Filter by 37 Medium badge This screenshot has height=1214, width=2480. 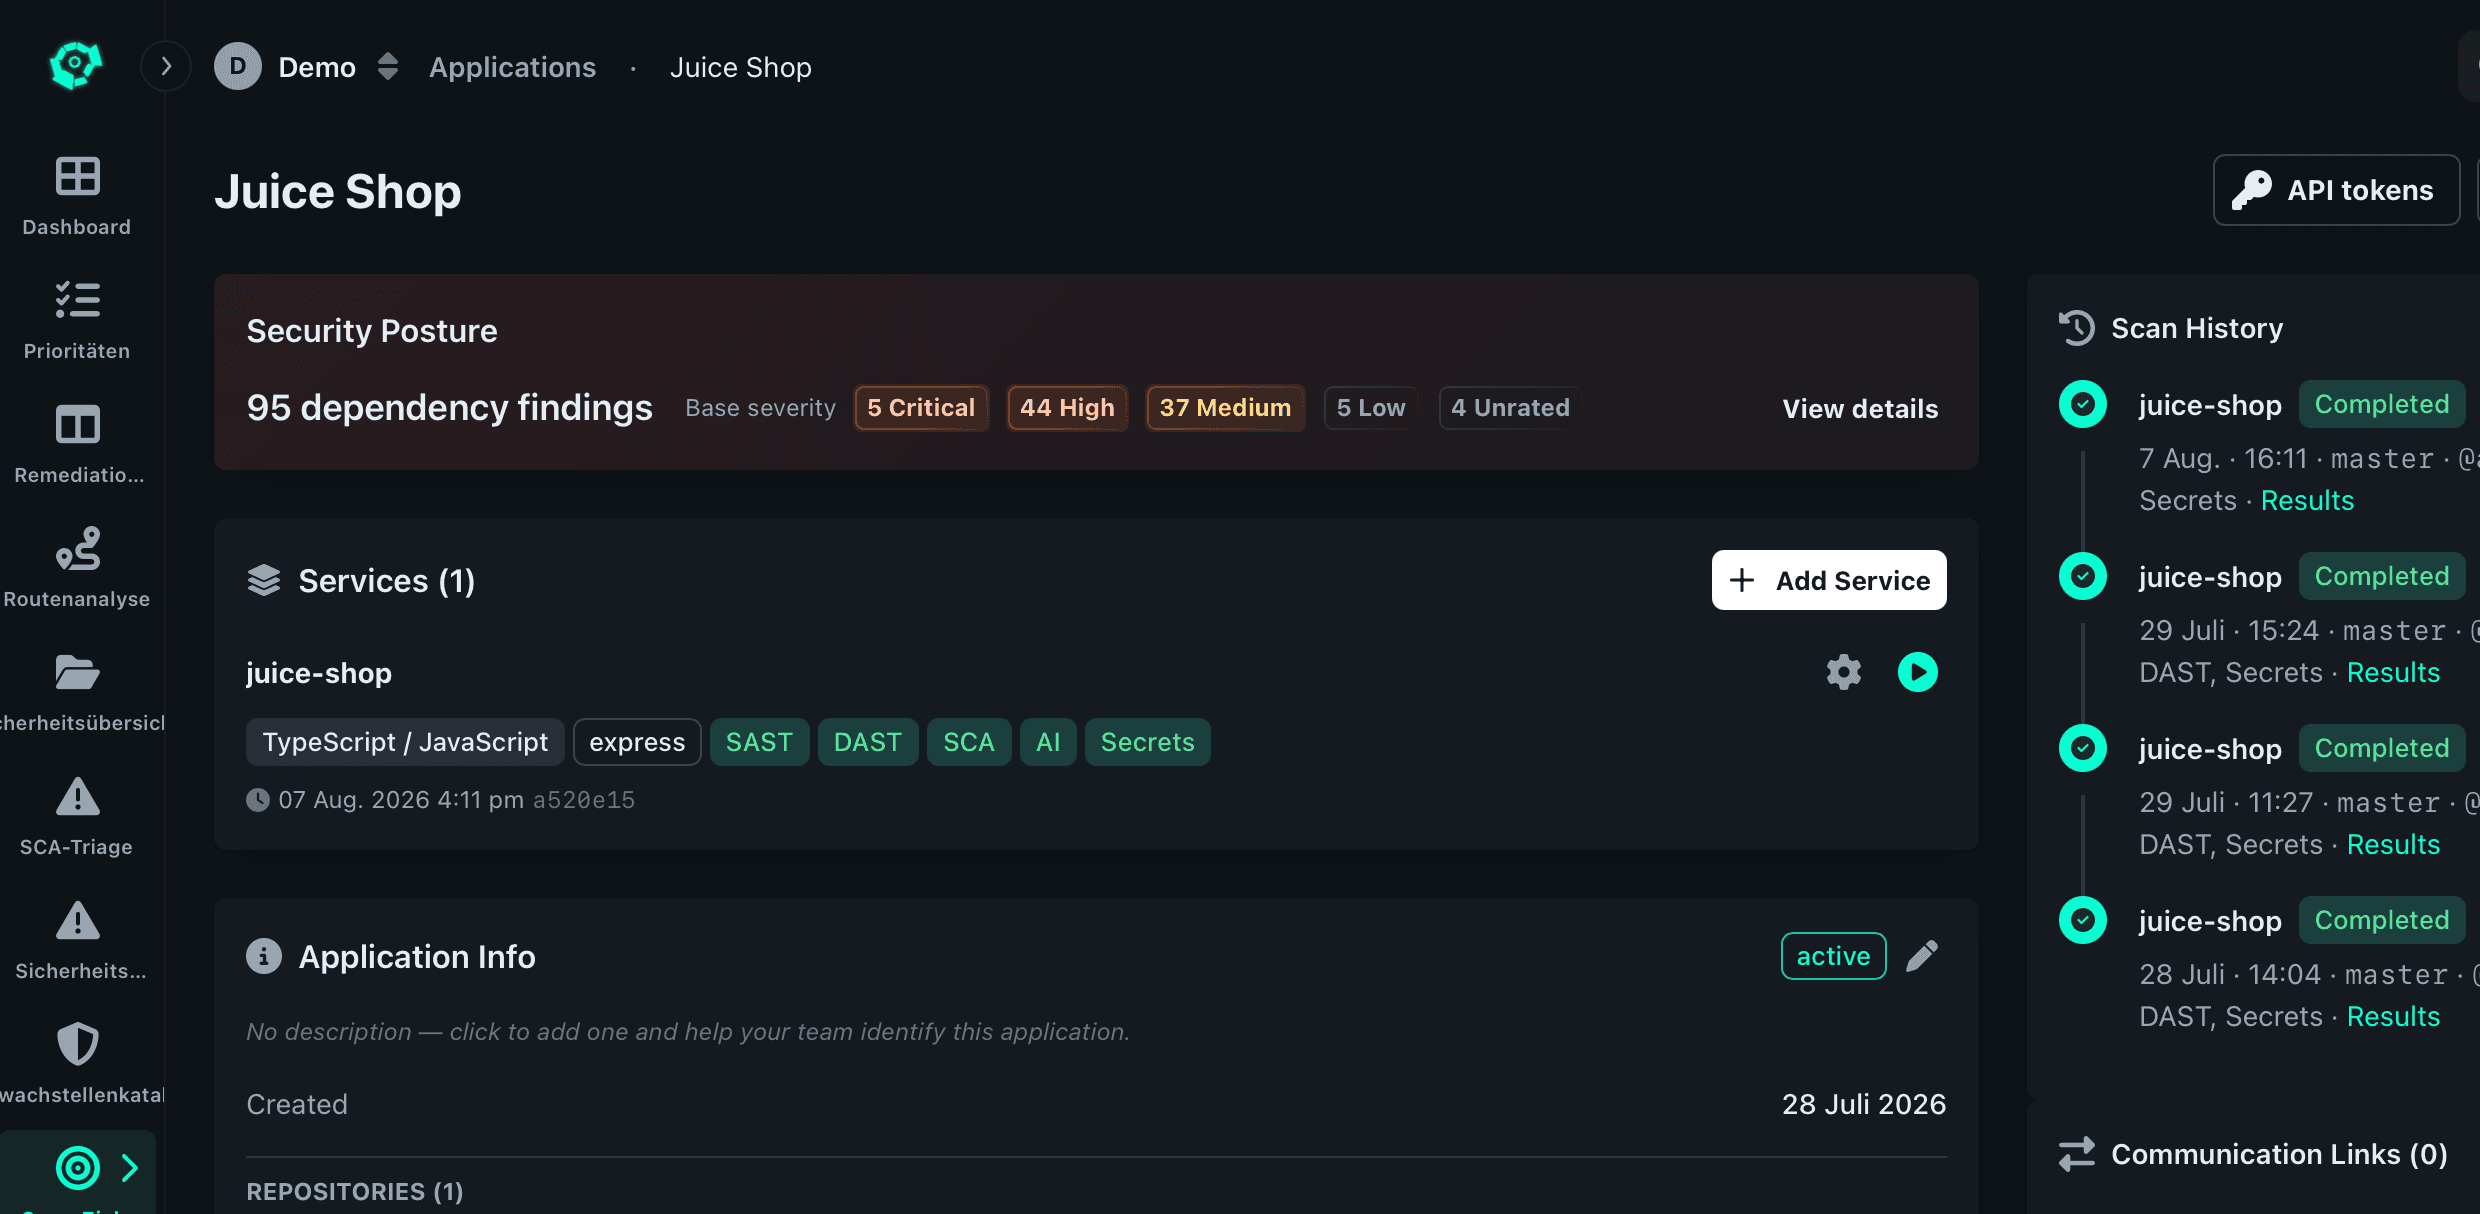pyautogui.click(x=1225, y=408)
